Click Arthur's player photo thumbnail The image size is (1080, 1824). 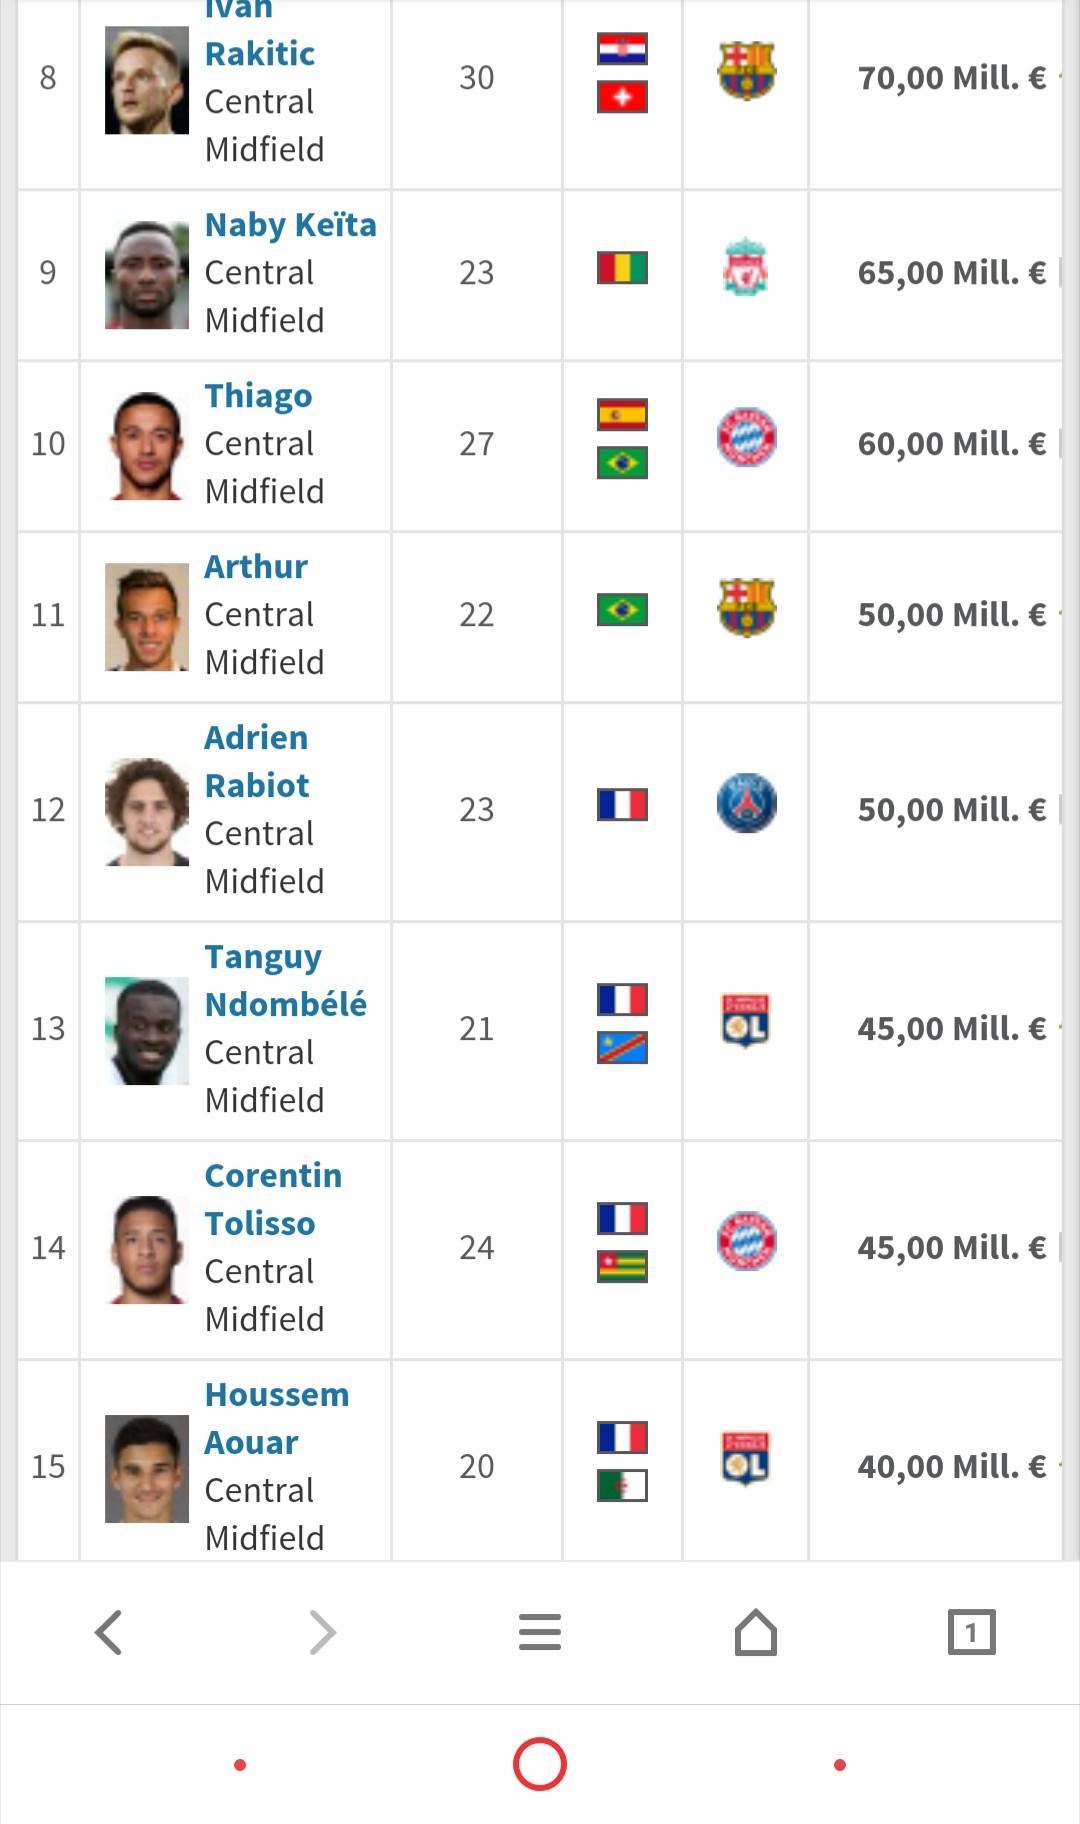[147, 617]
